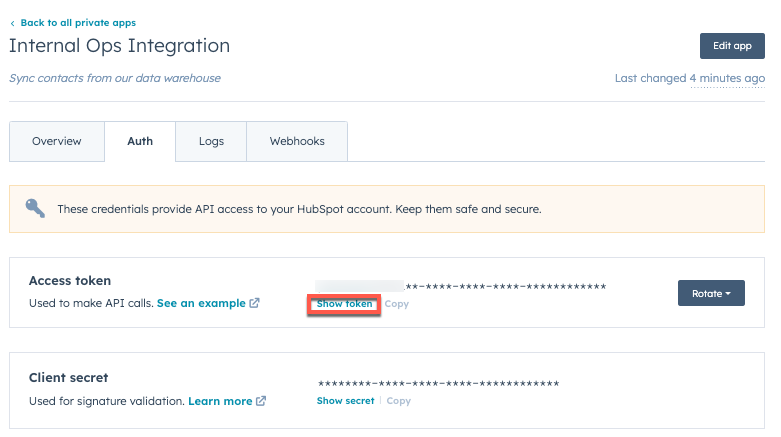Click the masked client secret value

[x=438, y=384]
